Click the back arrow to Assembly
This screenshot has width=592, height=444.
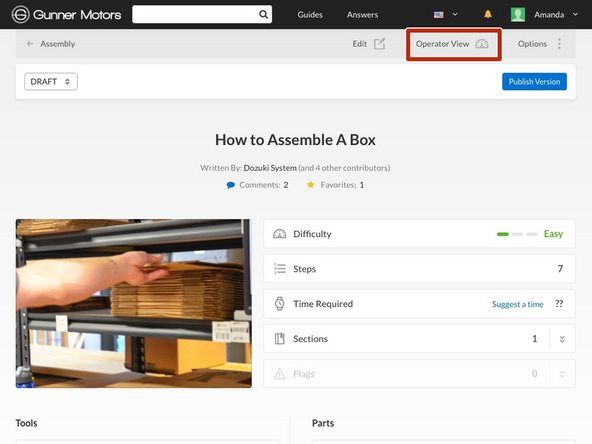(30, 44)
